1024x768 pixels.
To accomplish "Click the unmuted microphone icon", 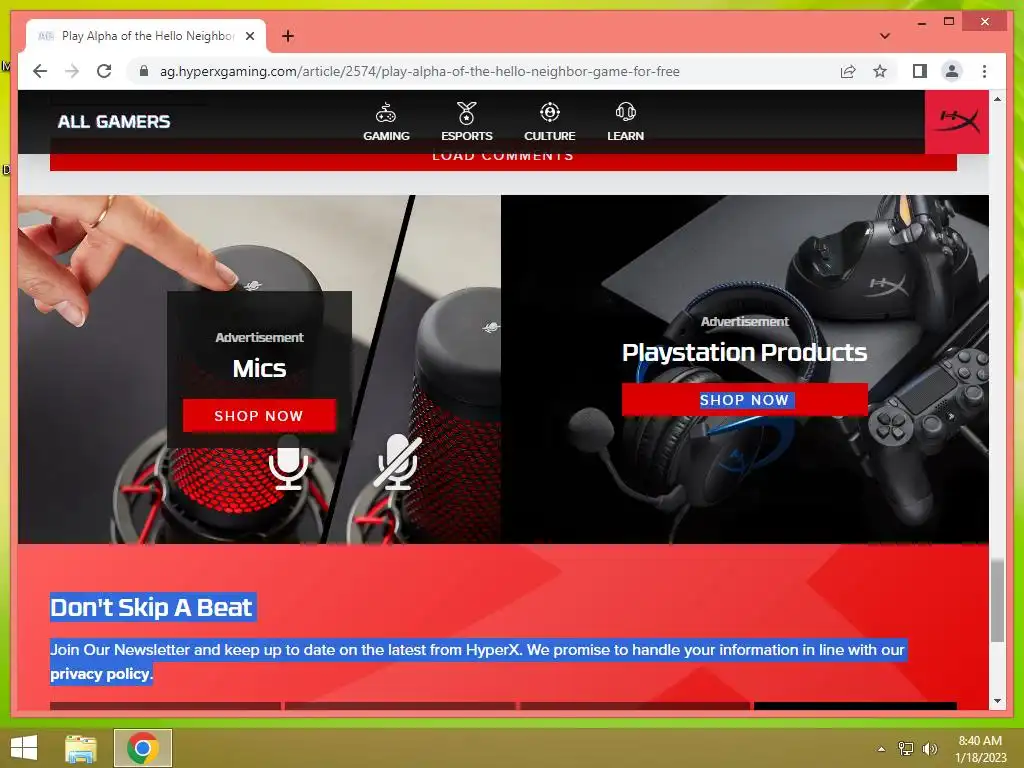I will [288, 461].
